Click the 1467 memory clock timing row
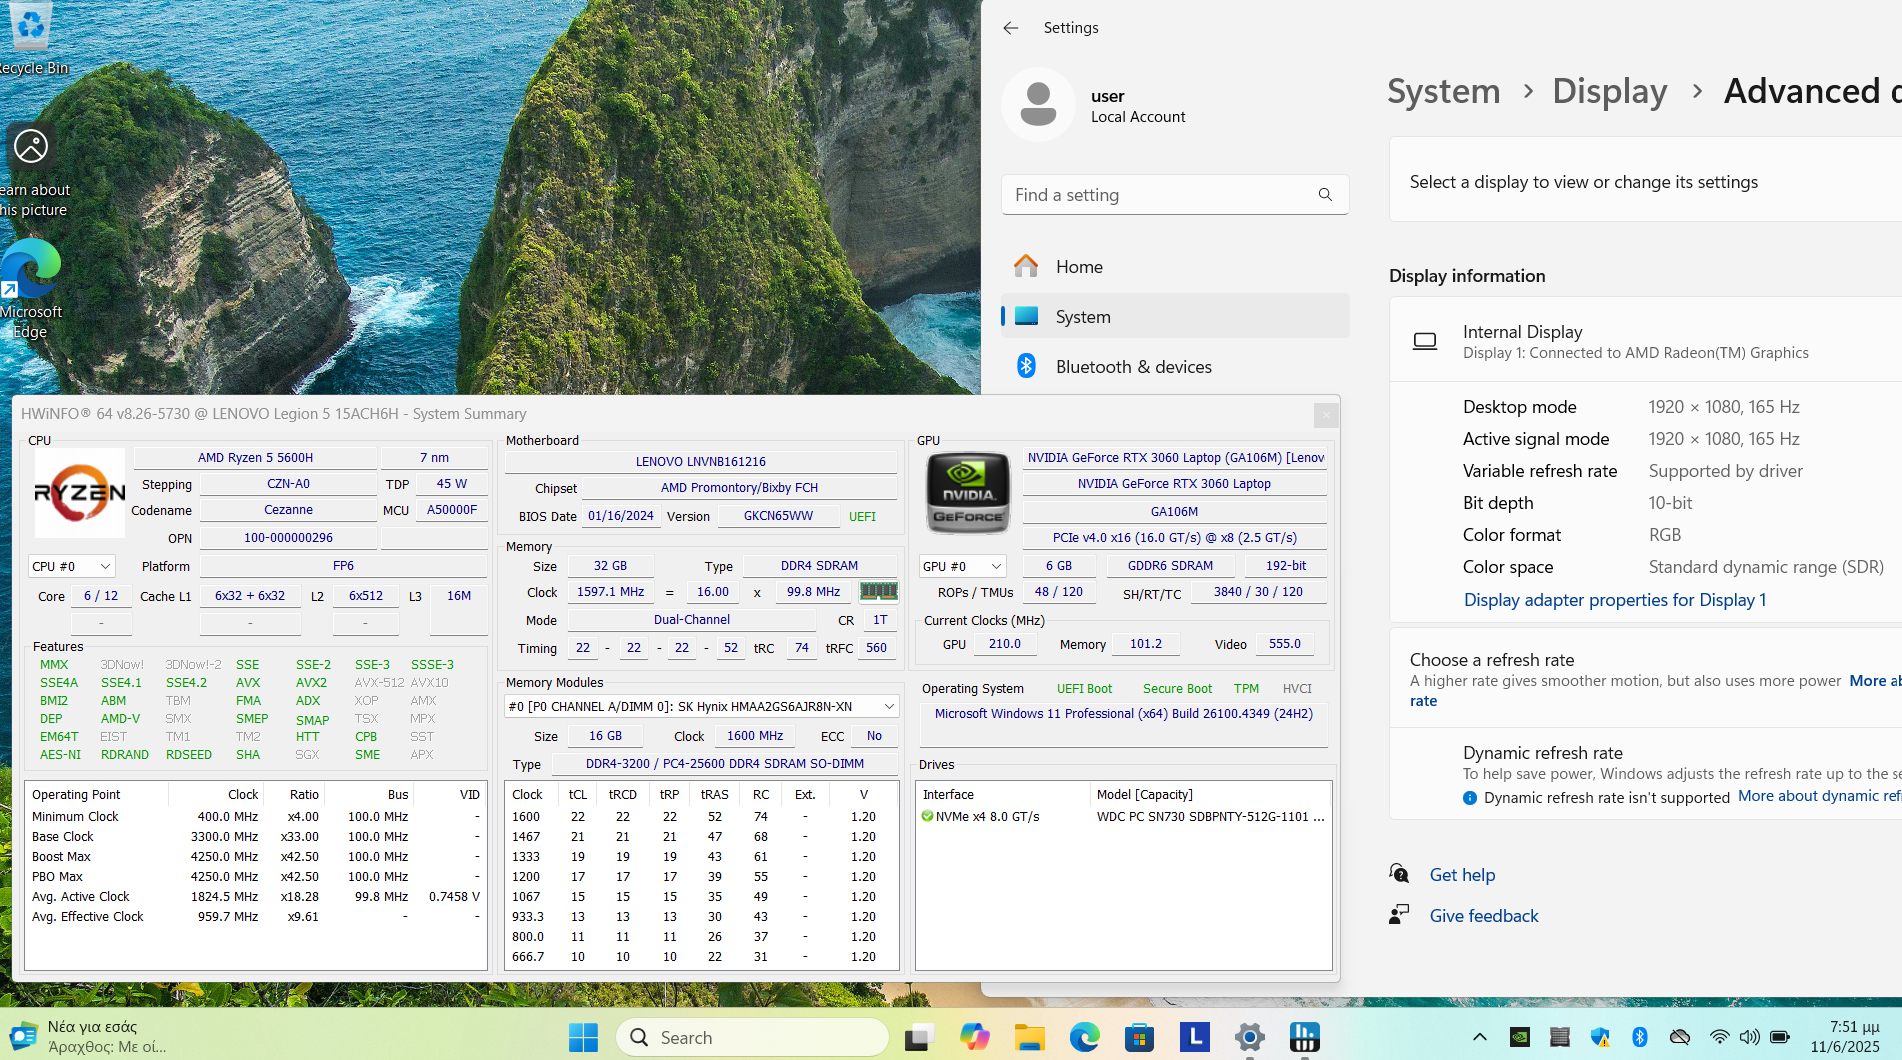This screenshot has width=1902, height=1060. point(701,837)
